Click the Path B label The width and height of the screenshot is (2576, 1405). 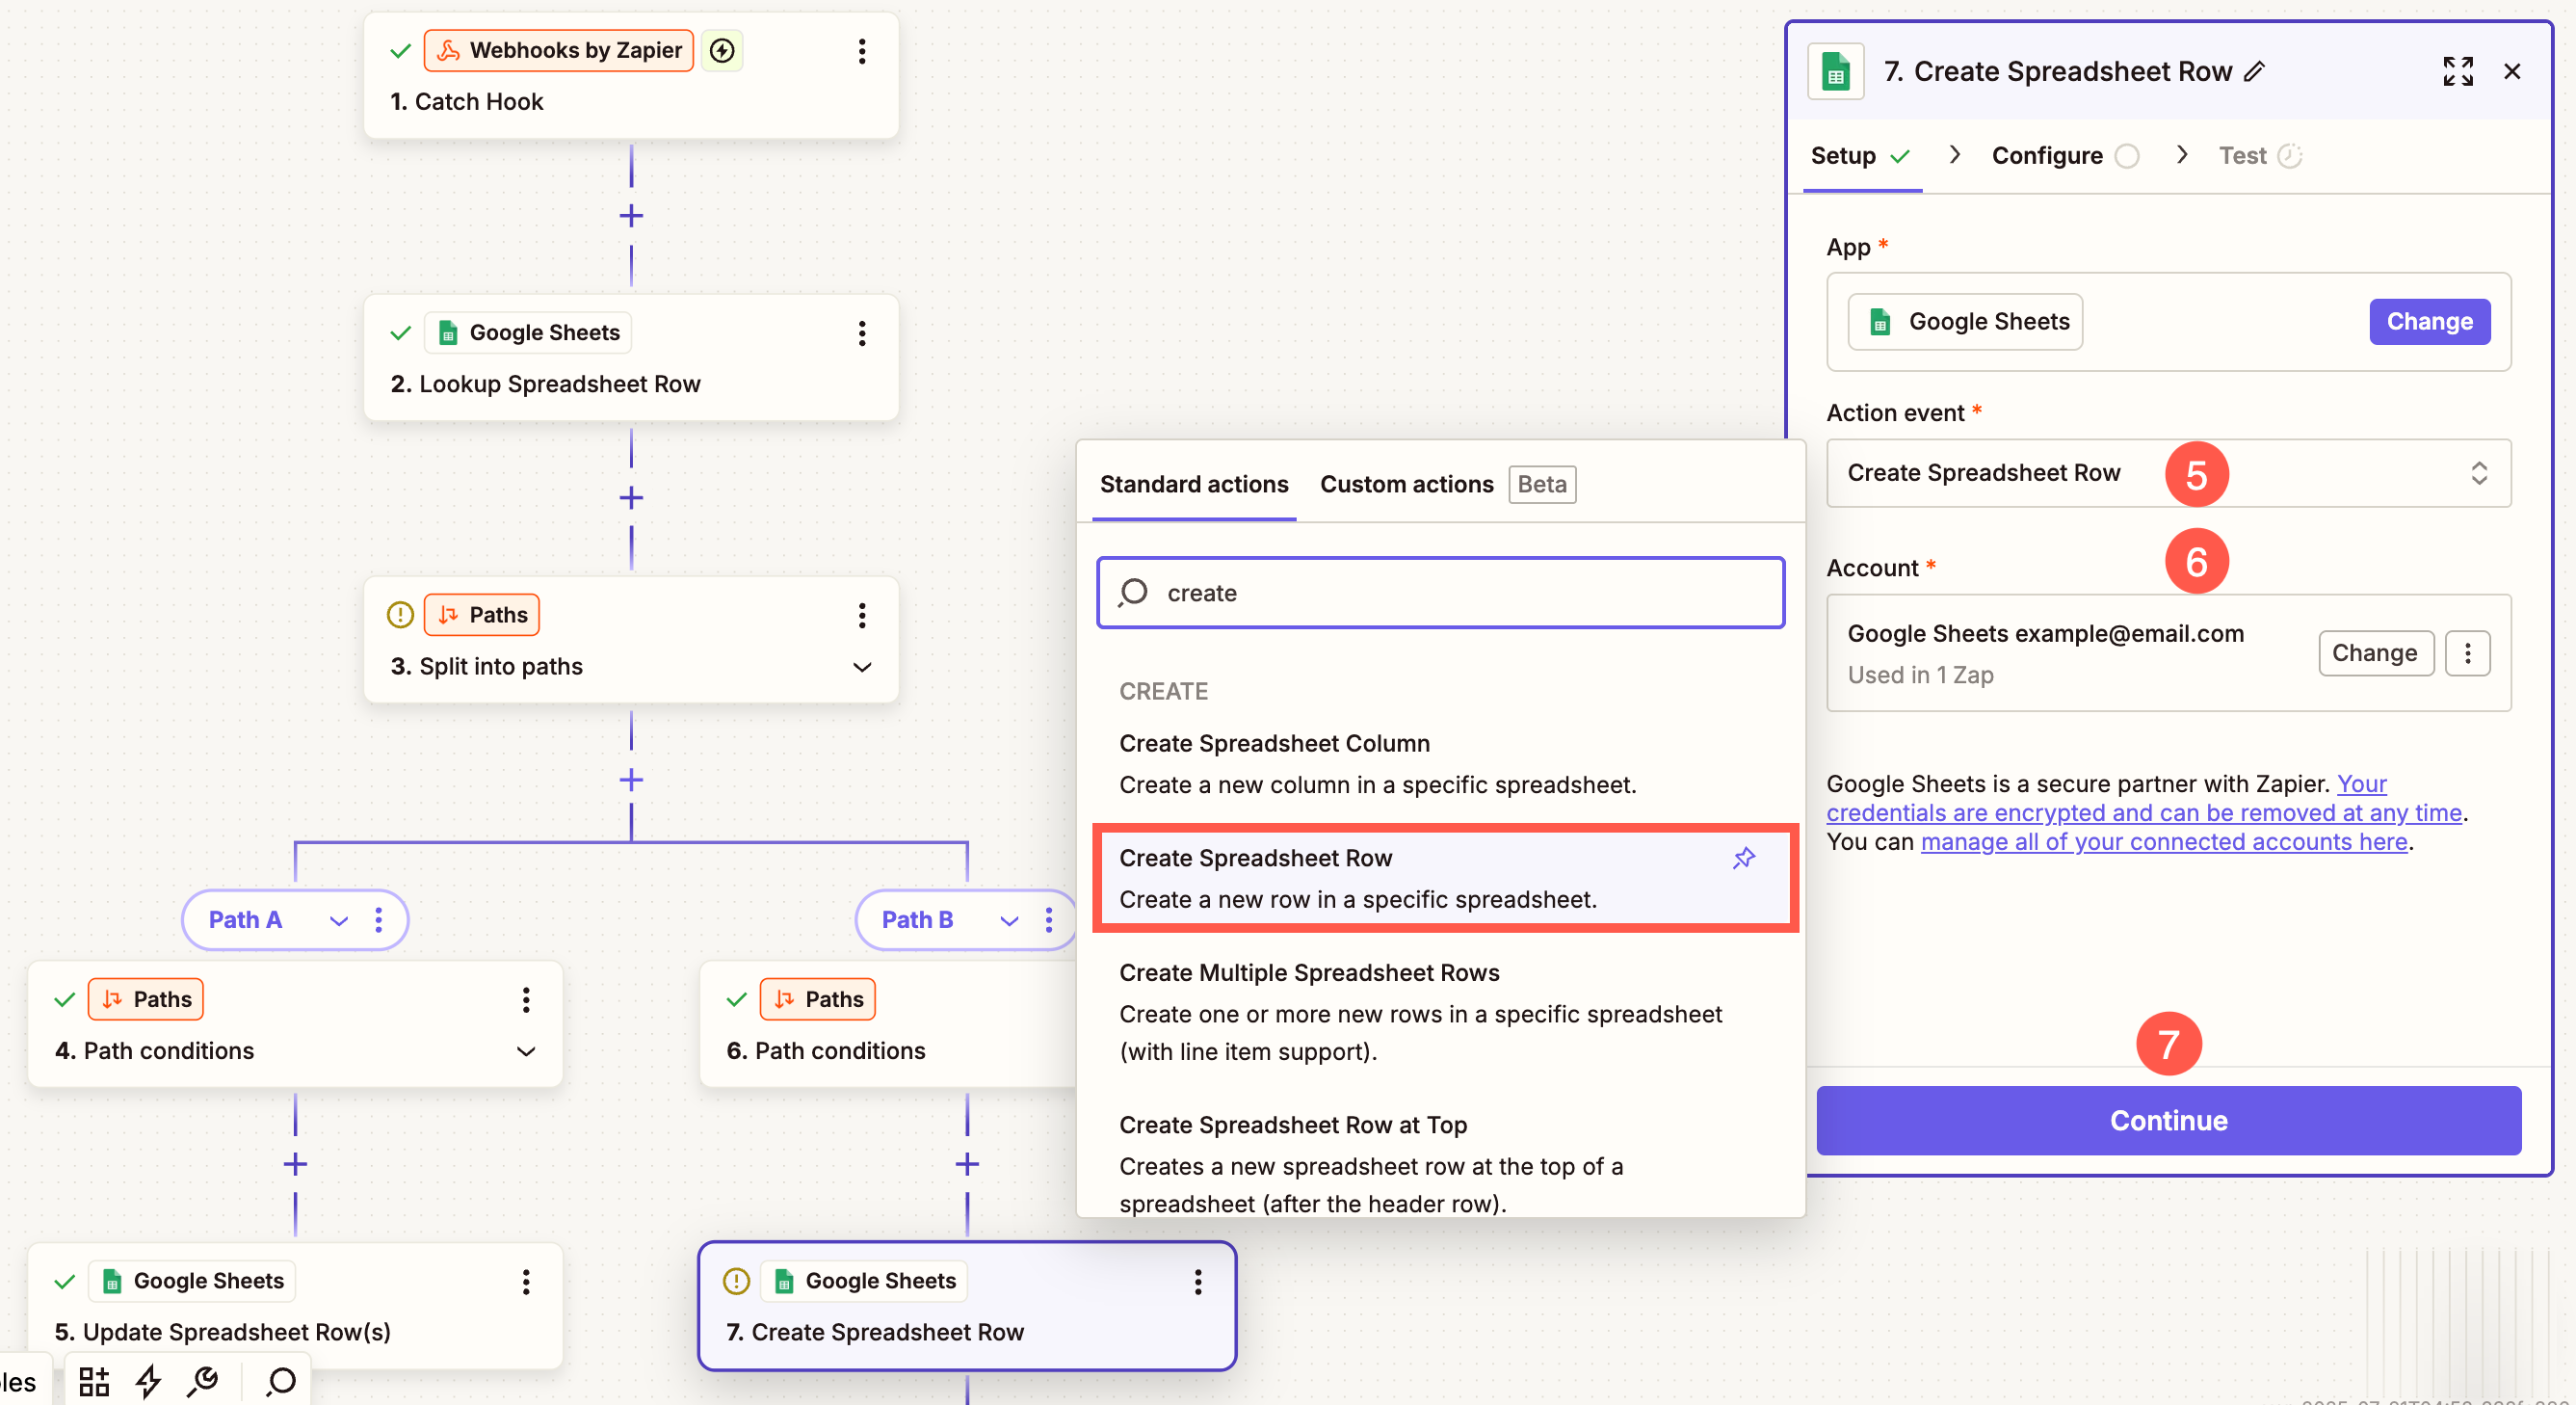917,919
